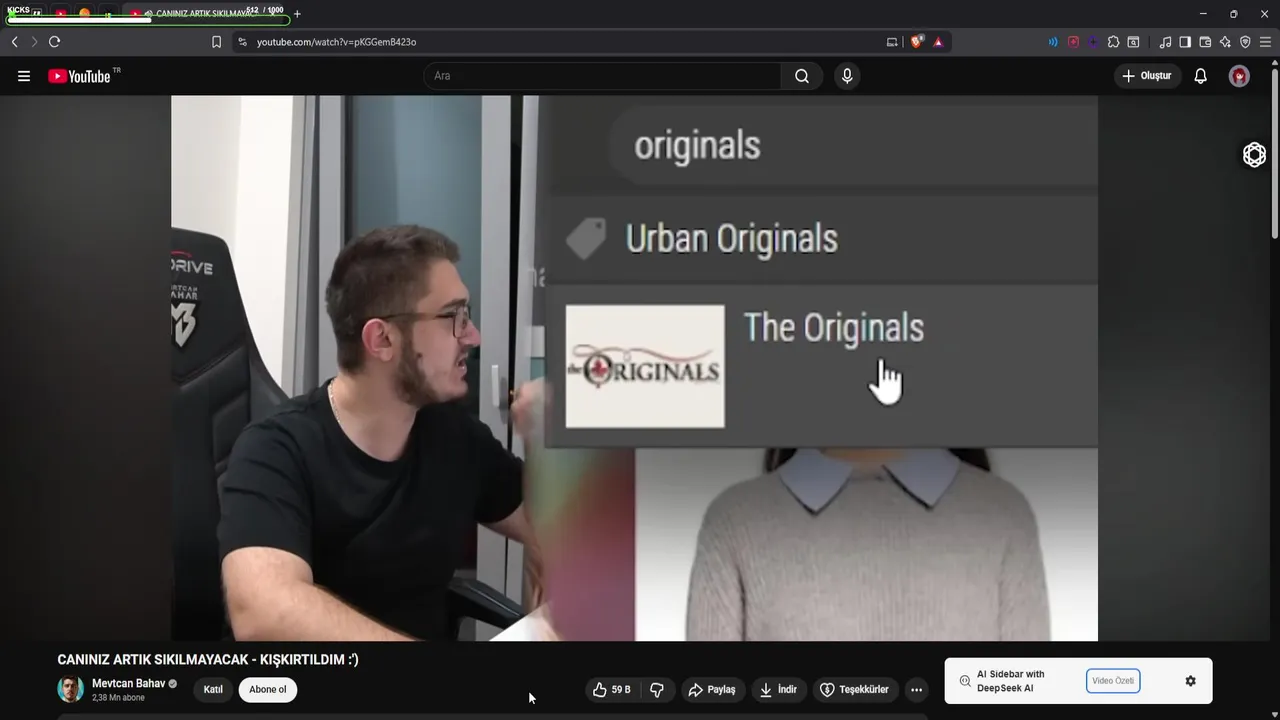
Task: Dislike the video with thumbs down
Action: click(x=657, y=690)
